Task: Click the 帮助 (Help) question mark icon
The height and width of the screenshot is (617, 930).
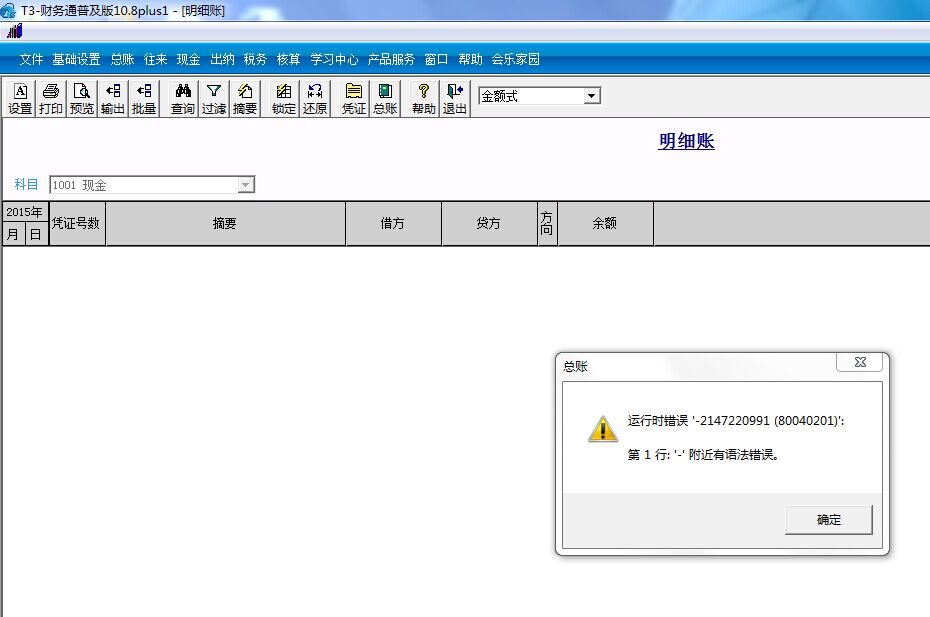Action: [423, 98]
